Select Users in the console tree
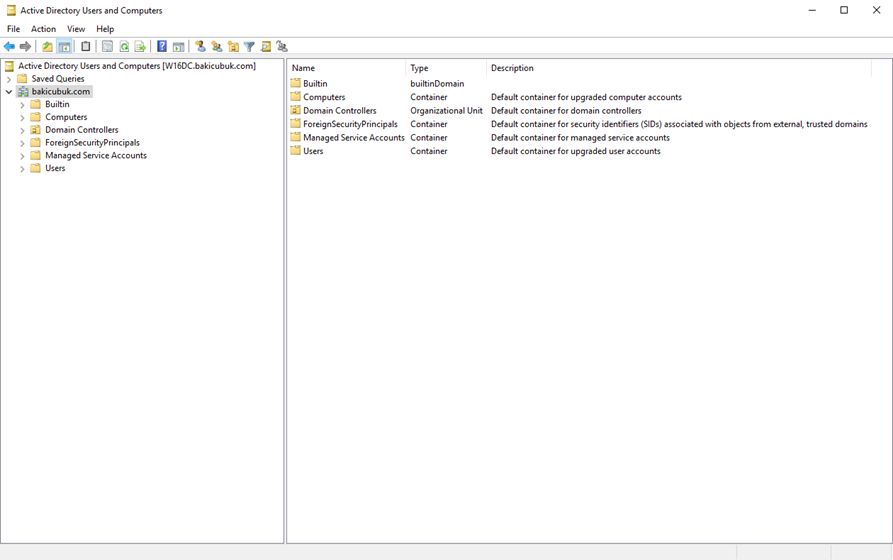The image size is (893, 560). tap(55, 168)
